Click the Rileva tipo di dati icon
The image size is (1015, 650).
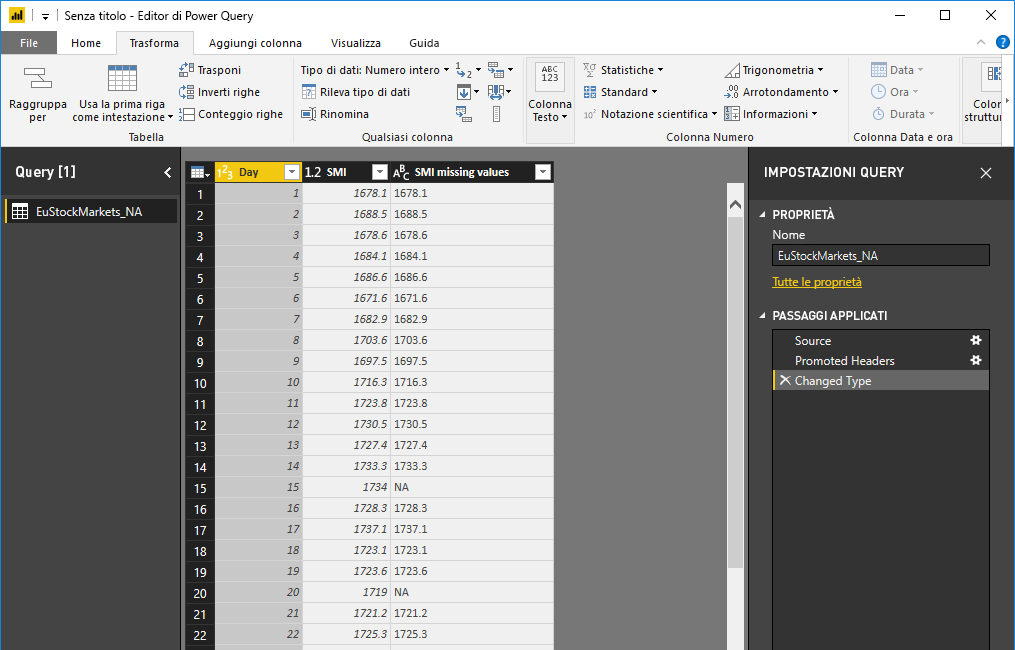(x=308, y=91)
